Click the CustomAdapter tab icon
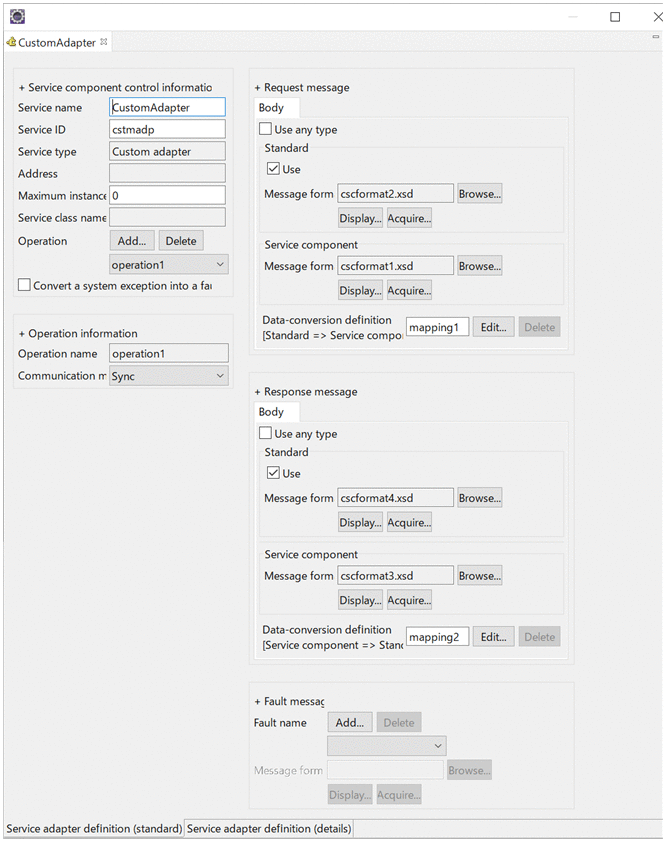 [x=11, y=42]
